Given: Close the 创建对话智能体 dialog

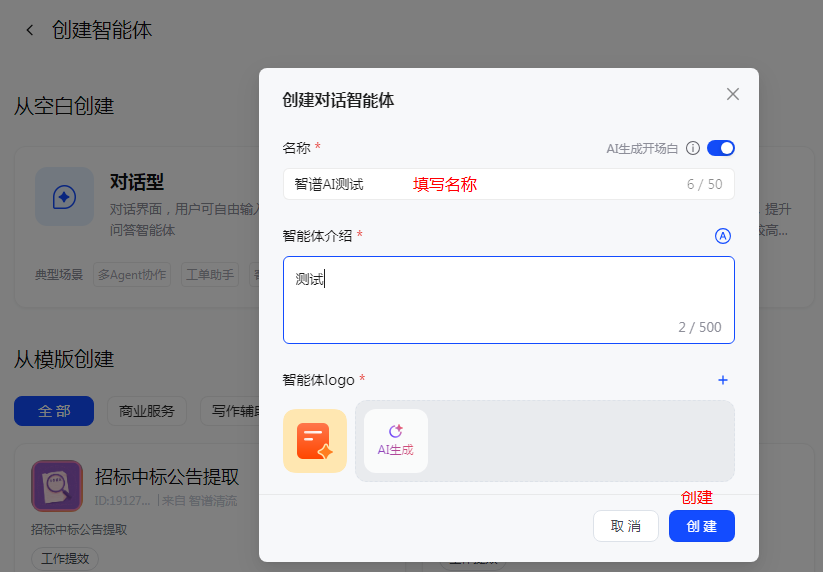Looking at the screenshot, I should pyautogui.click(x=732, y=94).
